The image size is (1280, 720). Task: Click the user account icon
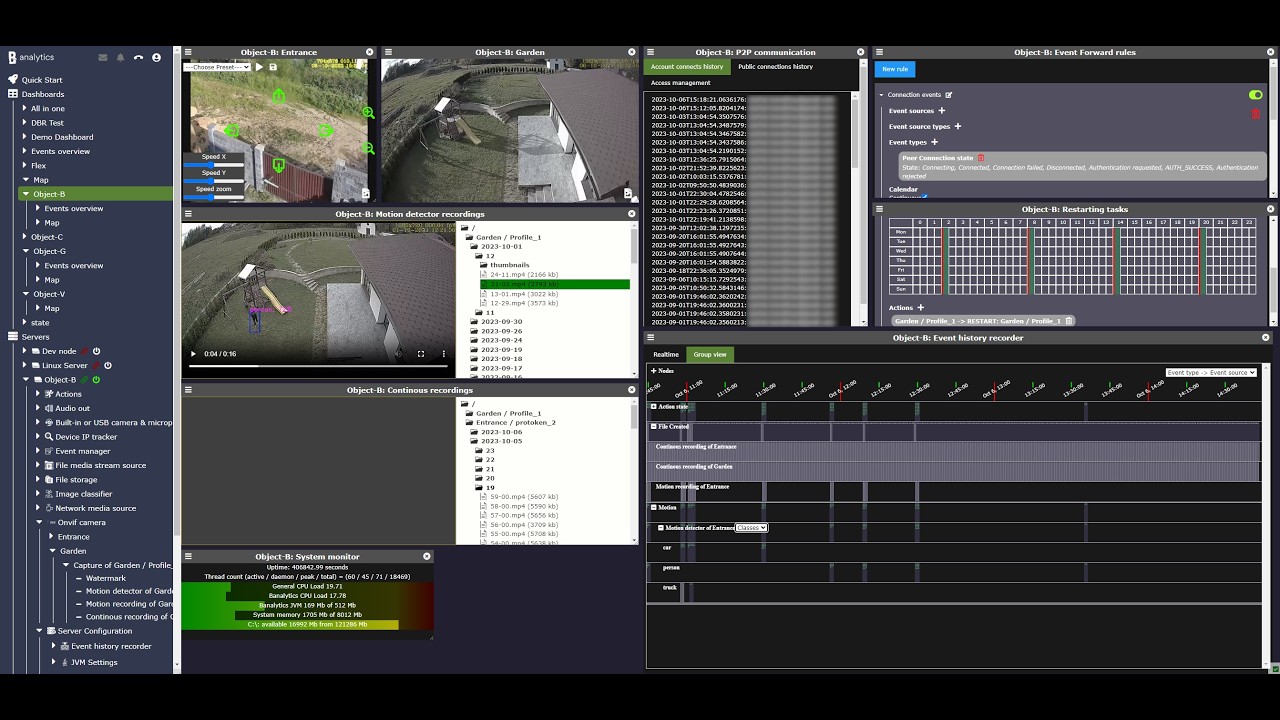click(156, 58)
